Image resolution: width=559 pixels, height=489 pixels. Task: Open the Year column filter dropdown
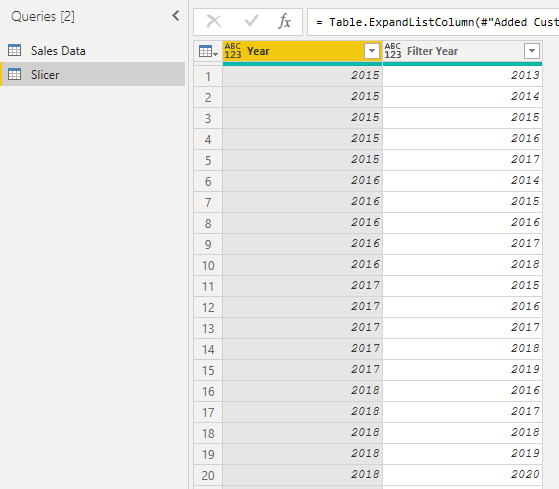(x=372, y=51)
